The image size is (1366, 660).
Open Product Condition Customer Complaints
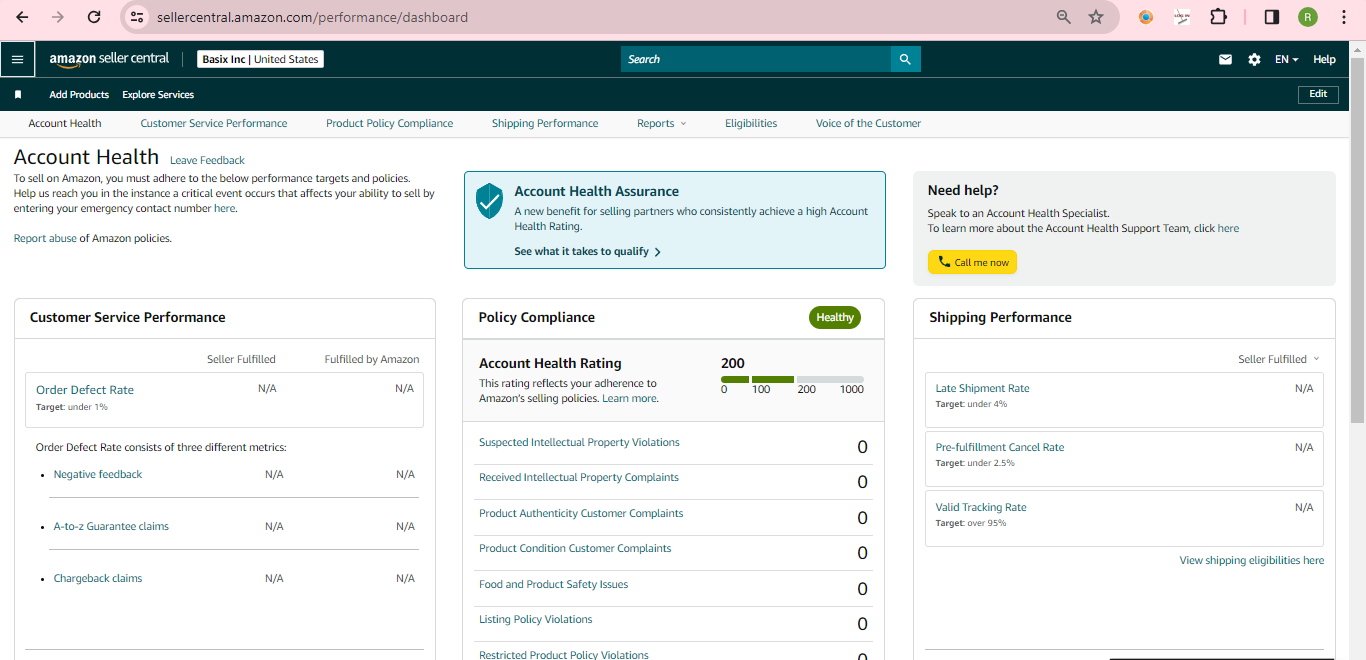click(x=575, y=548)
